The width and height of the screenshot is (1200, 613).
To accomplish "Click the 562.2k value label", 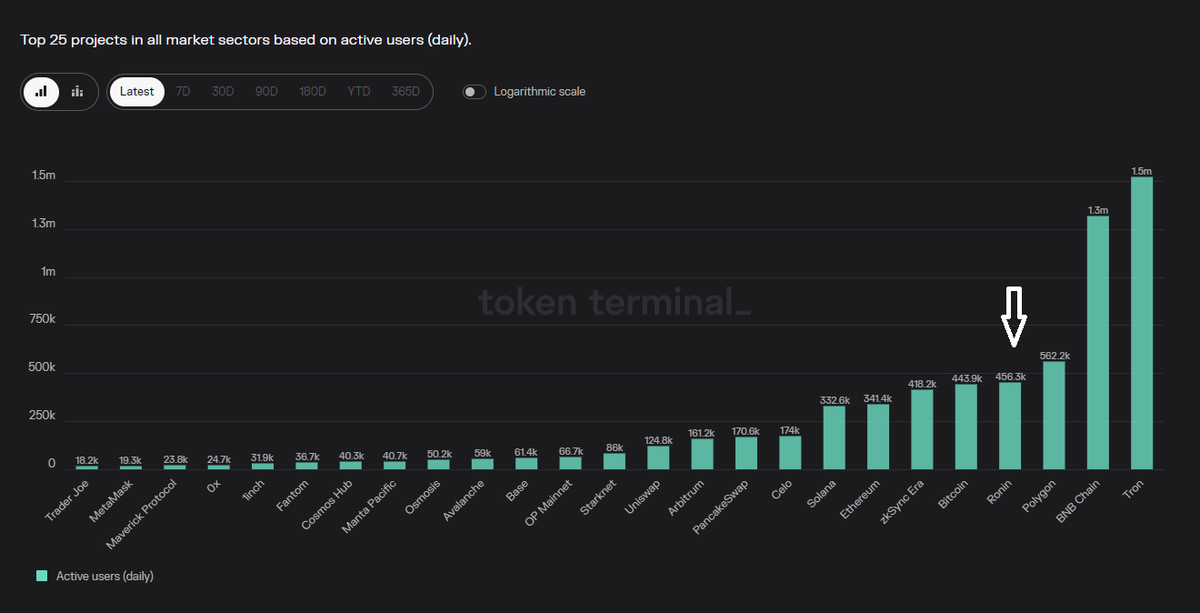I will point(1054,355).
